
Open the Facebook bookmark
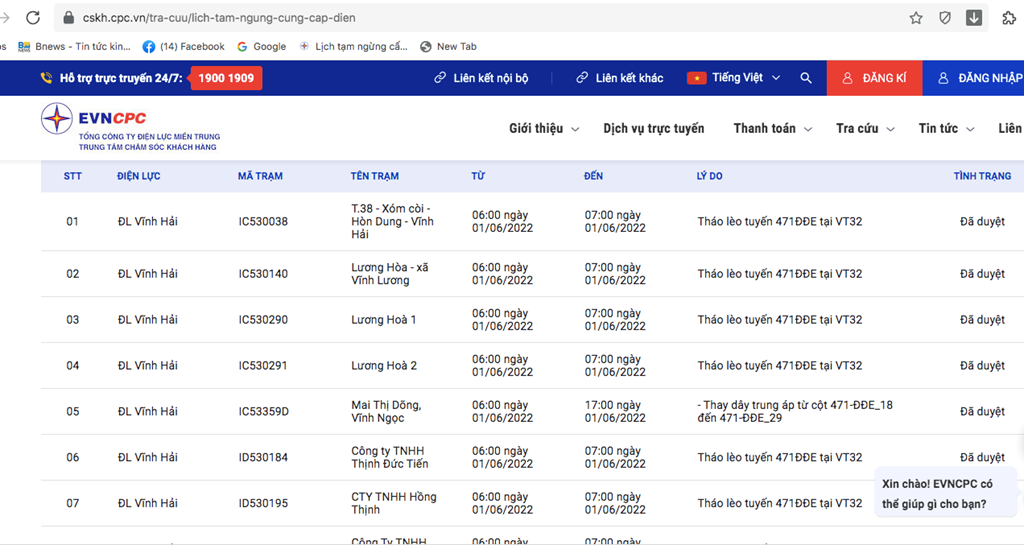tap(184, 46)
